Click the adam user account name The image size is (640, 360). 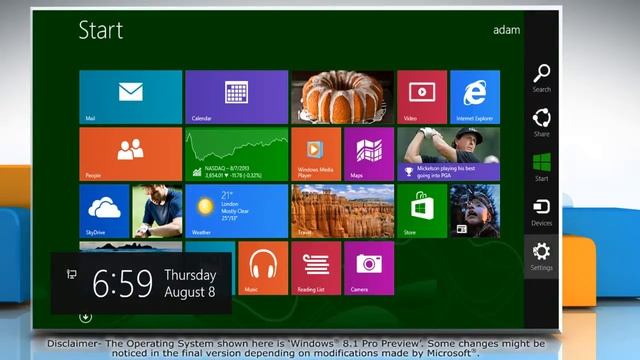pos(507,30)
